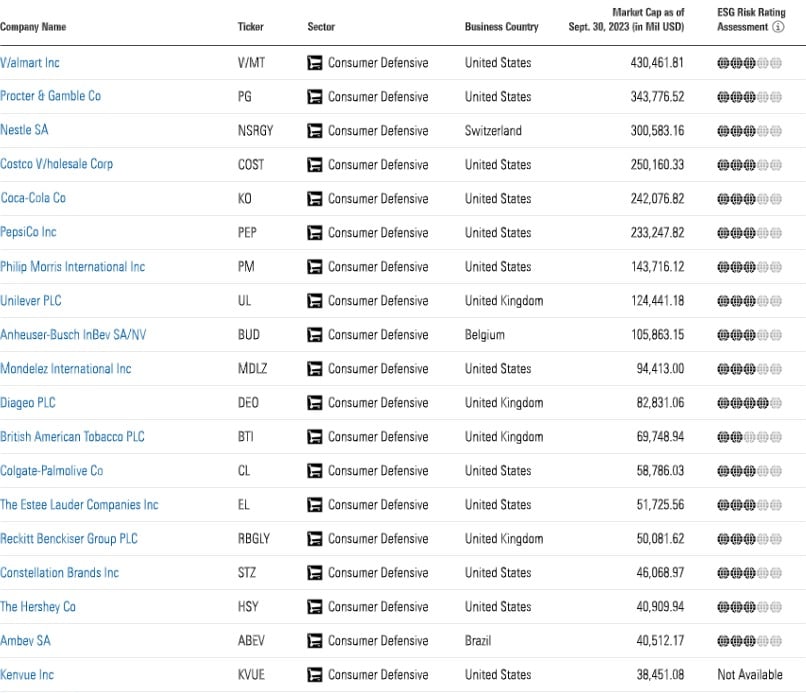
Task: Open the PepsiCo Inc company link
Action: pyautogui.click(x=29, y=232)
